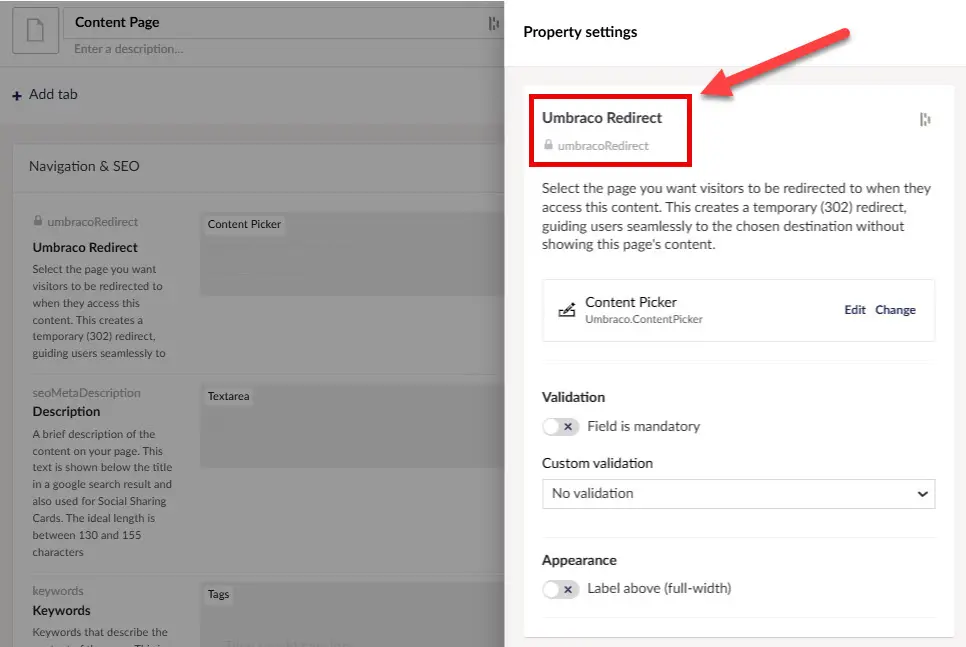Click Change to swap the Content Picker editor
966x647 pixels.
896,310
